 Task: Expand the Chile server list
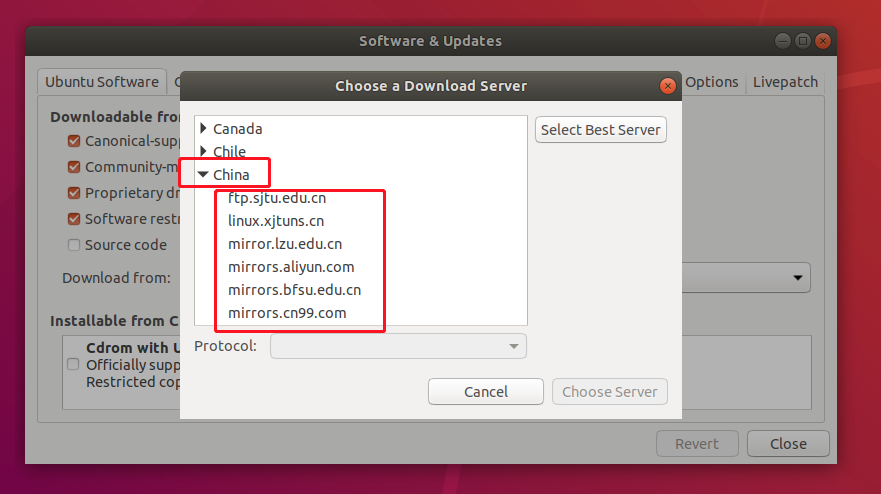[x=203, y=151]
